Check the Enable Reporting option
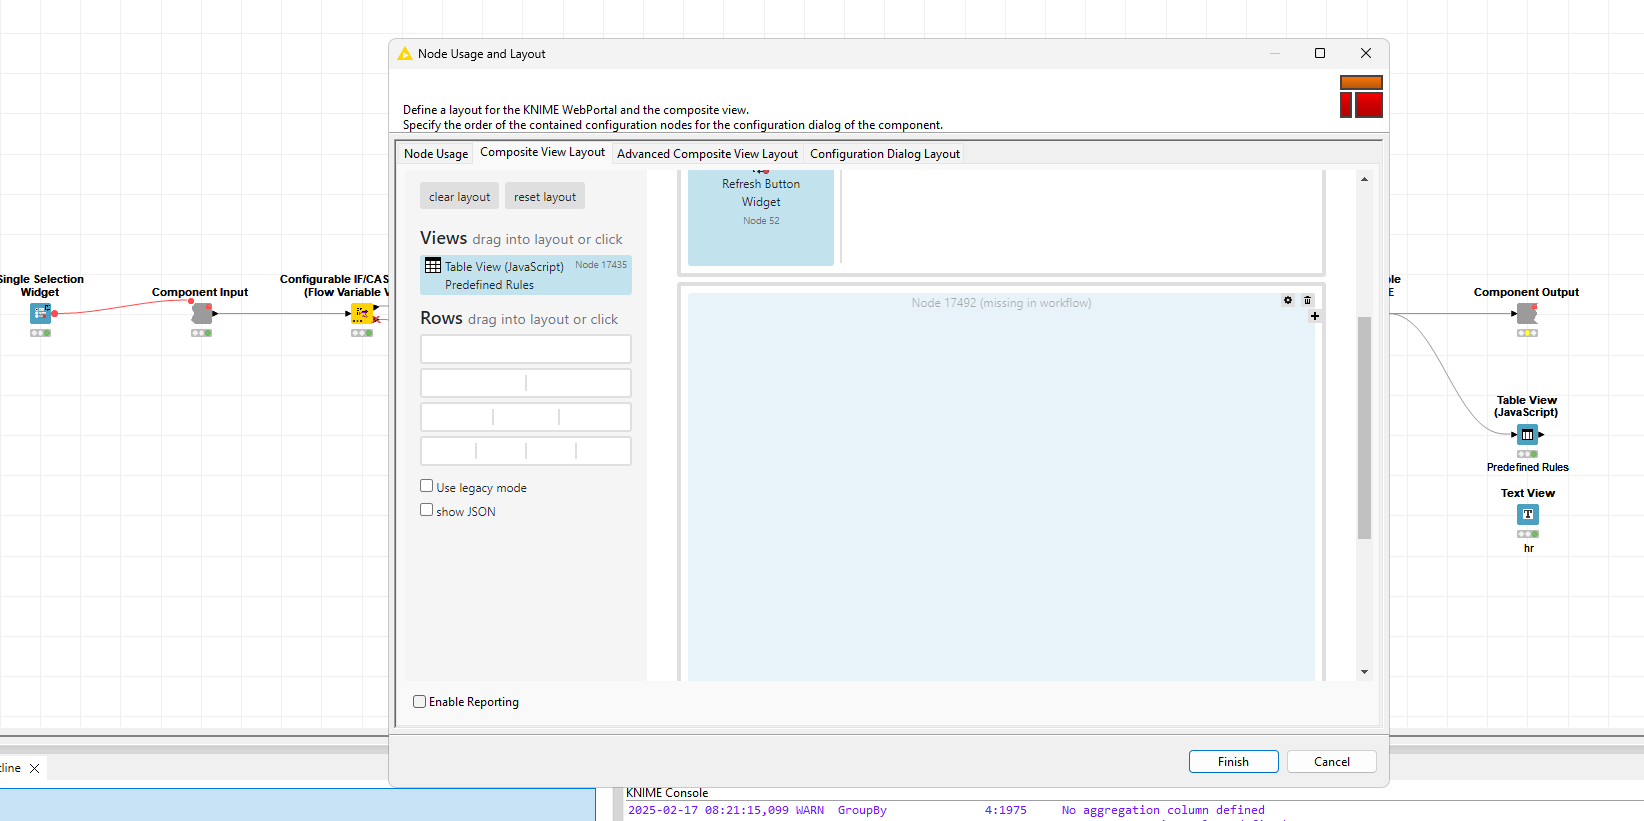1644x821 pixels. pyautogui.click(x=420, y=702)
